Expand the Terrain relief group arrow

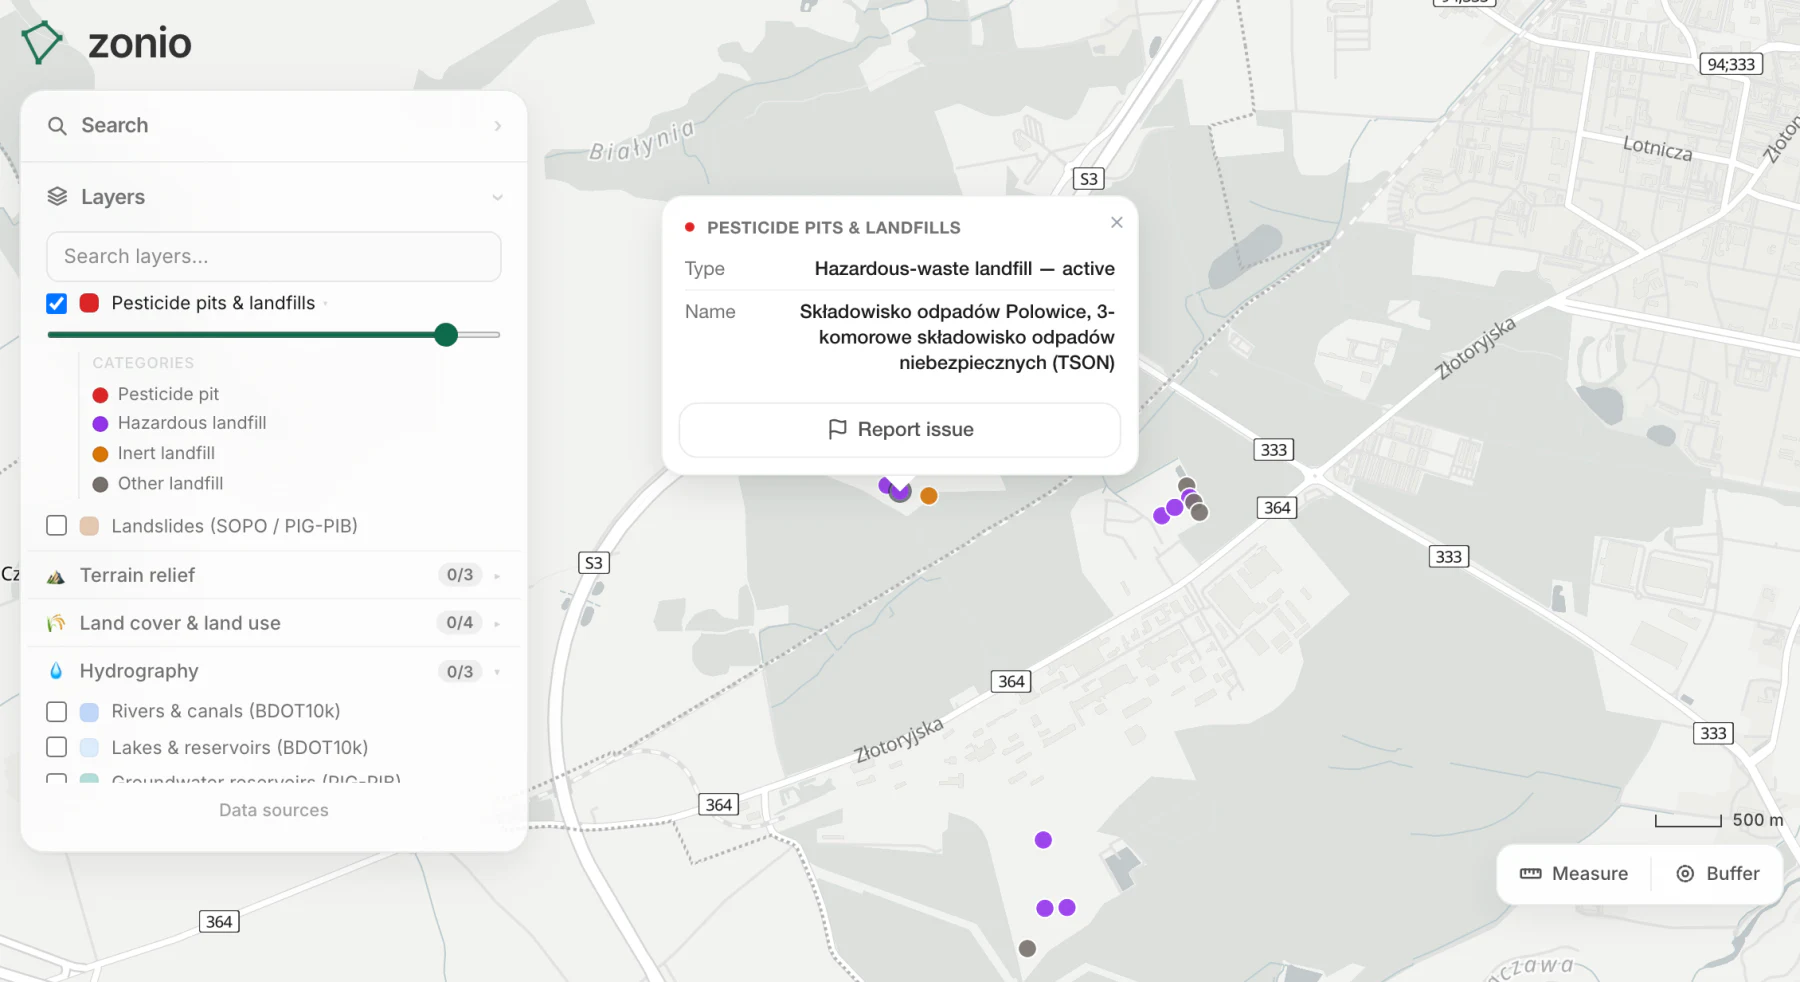pos(497,576)
